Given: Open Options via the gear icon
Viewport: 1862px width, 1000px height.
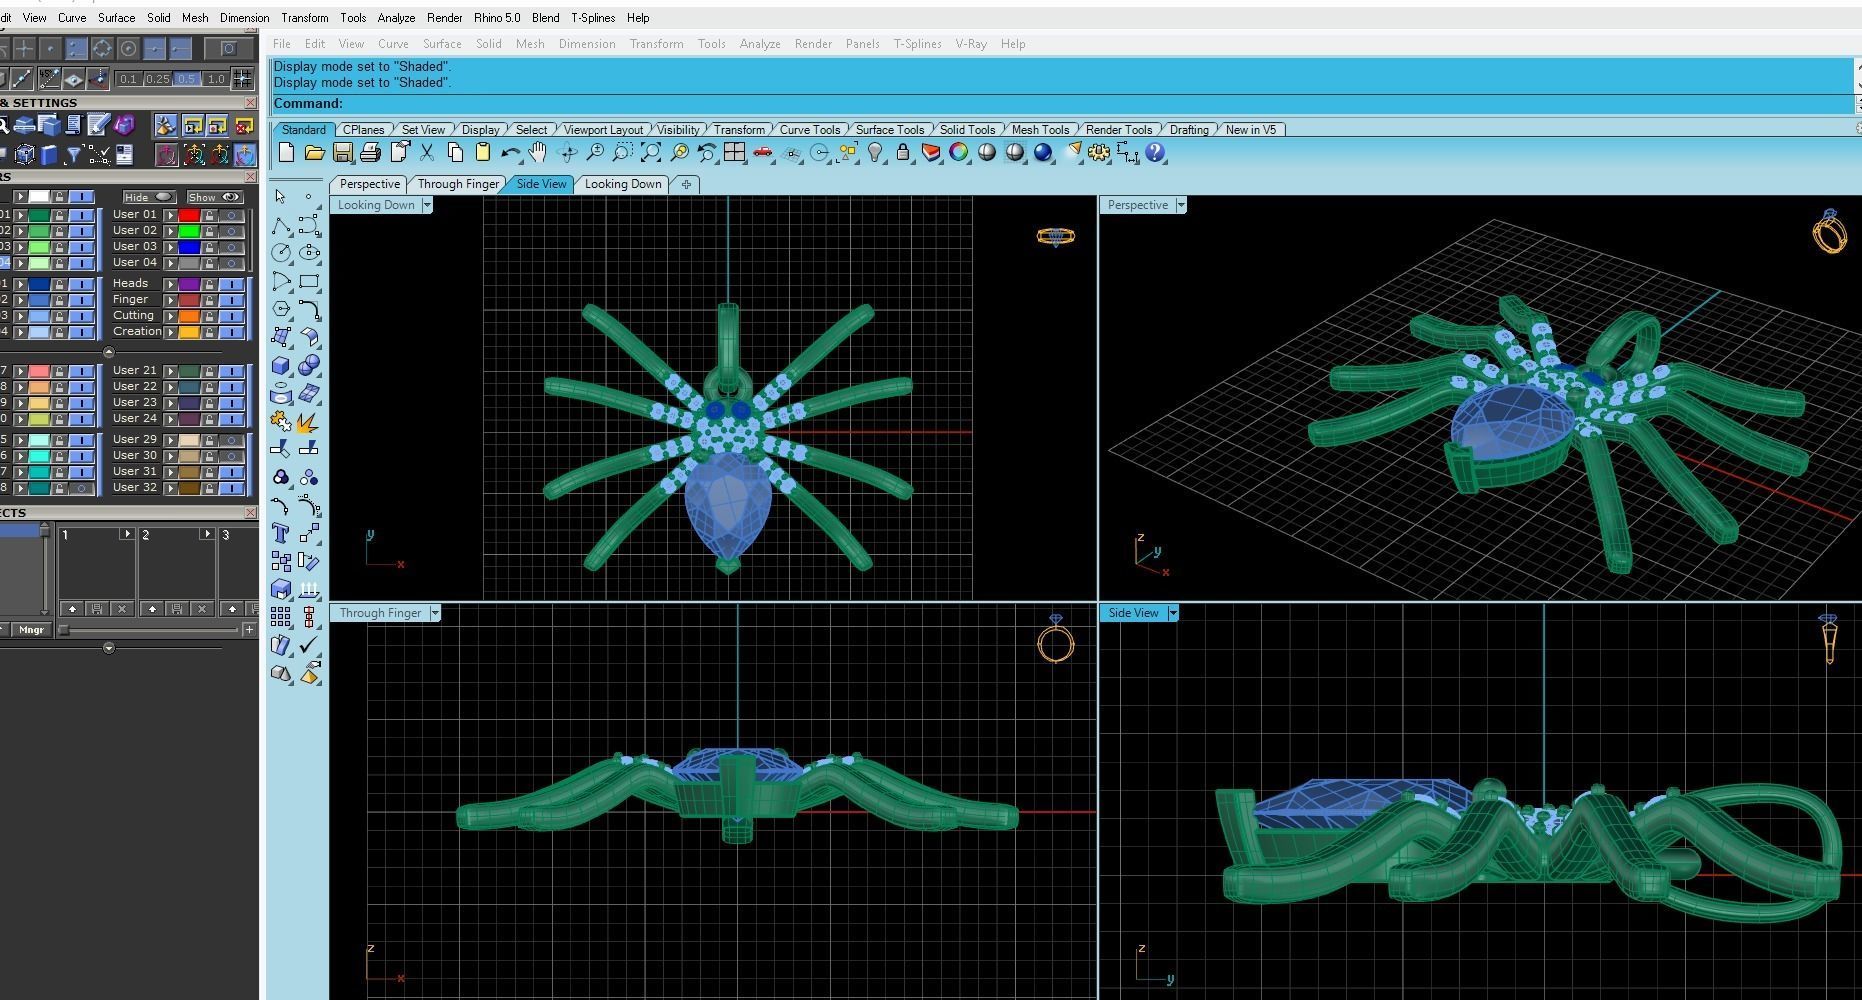Looking at the screenshot, I should tap(1099, 152).
